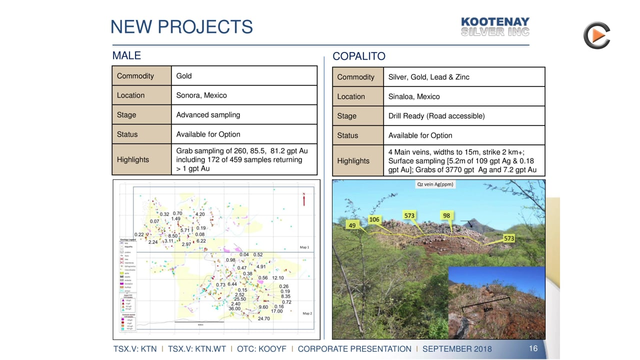This screenshot has height=360, width=640.
Task: Click the Male 'Status' row label
Action: pyautogui.click(x=142, y=134)
